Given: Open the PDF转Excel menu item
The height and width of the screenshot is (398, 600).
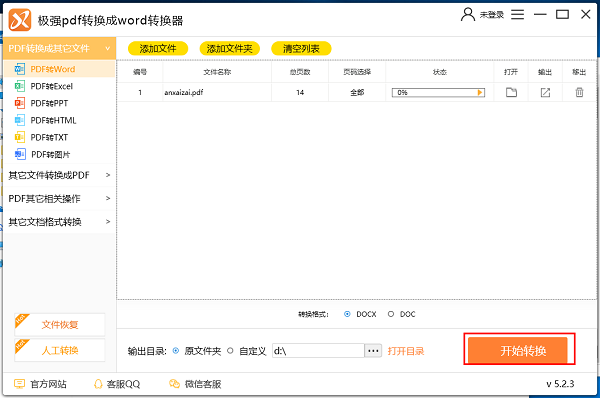Looking at the screenshot, I should [x=59, y=86].
